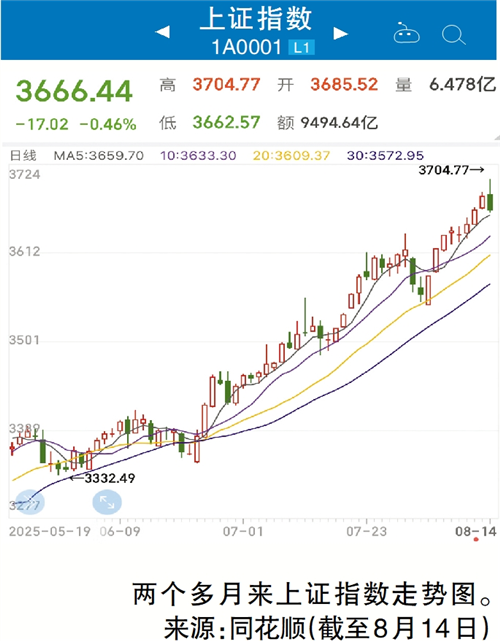Go to previous index with left arrow
This screenshot has height=641, width=500.
click(163, 32)
